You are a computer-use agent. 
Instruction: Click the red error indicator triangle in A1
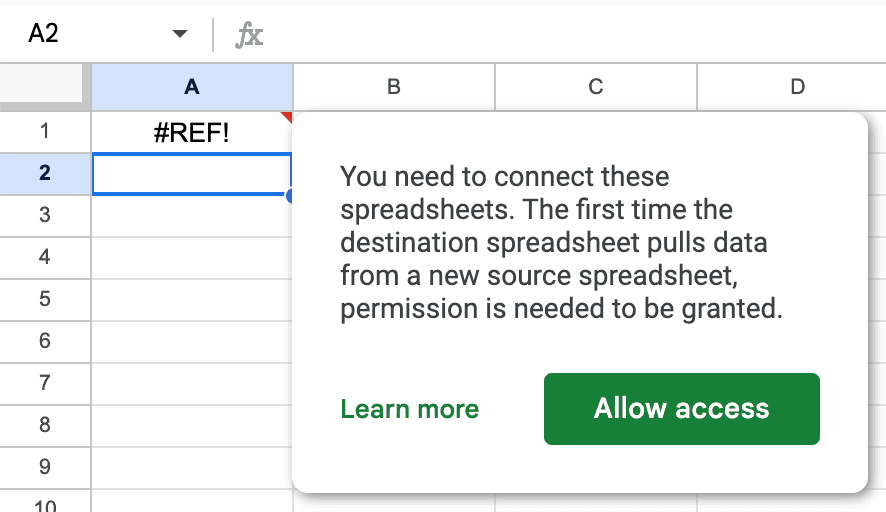pos(288,116)
